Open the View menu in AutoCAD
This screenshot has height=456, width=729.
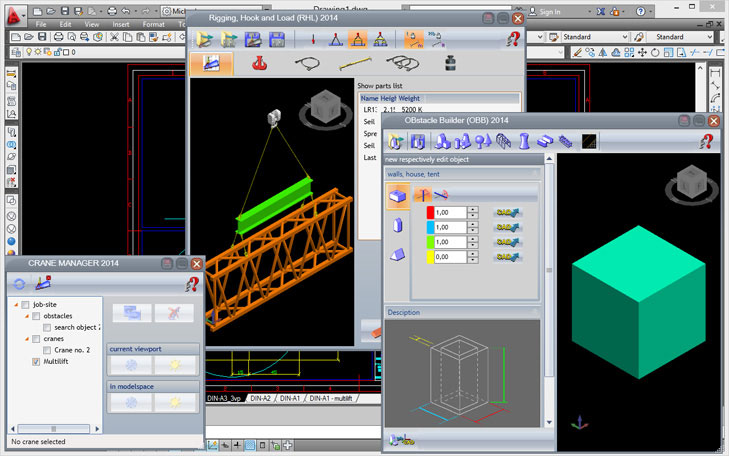(92, 24)
